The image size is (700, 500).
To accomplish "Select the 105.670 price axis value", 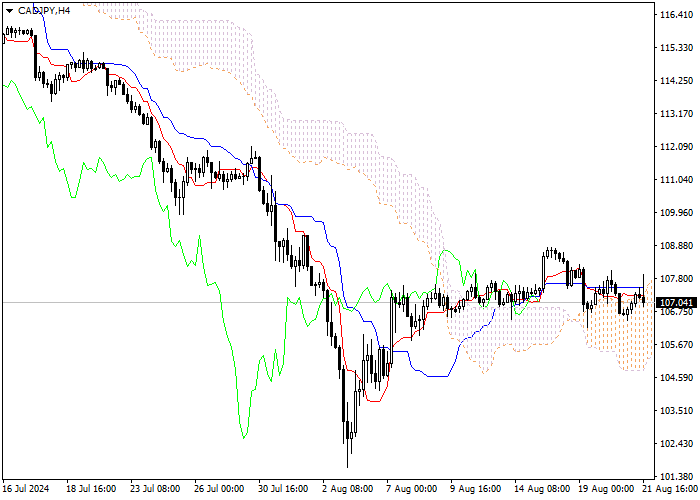I will (677, 345).
